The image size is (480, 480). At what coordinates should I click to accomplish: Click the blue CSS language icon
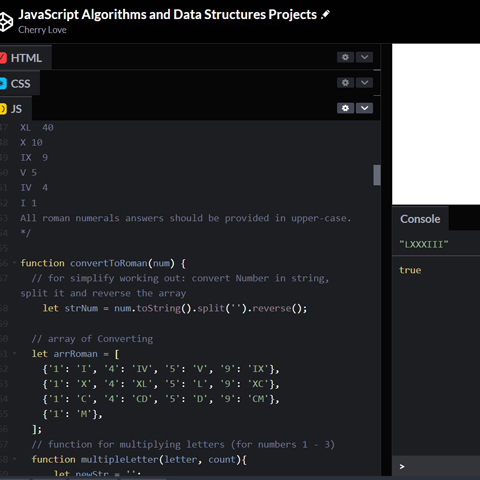(3, 83)
